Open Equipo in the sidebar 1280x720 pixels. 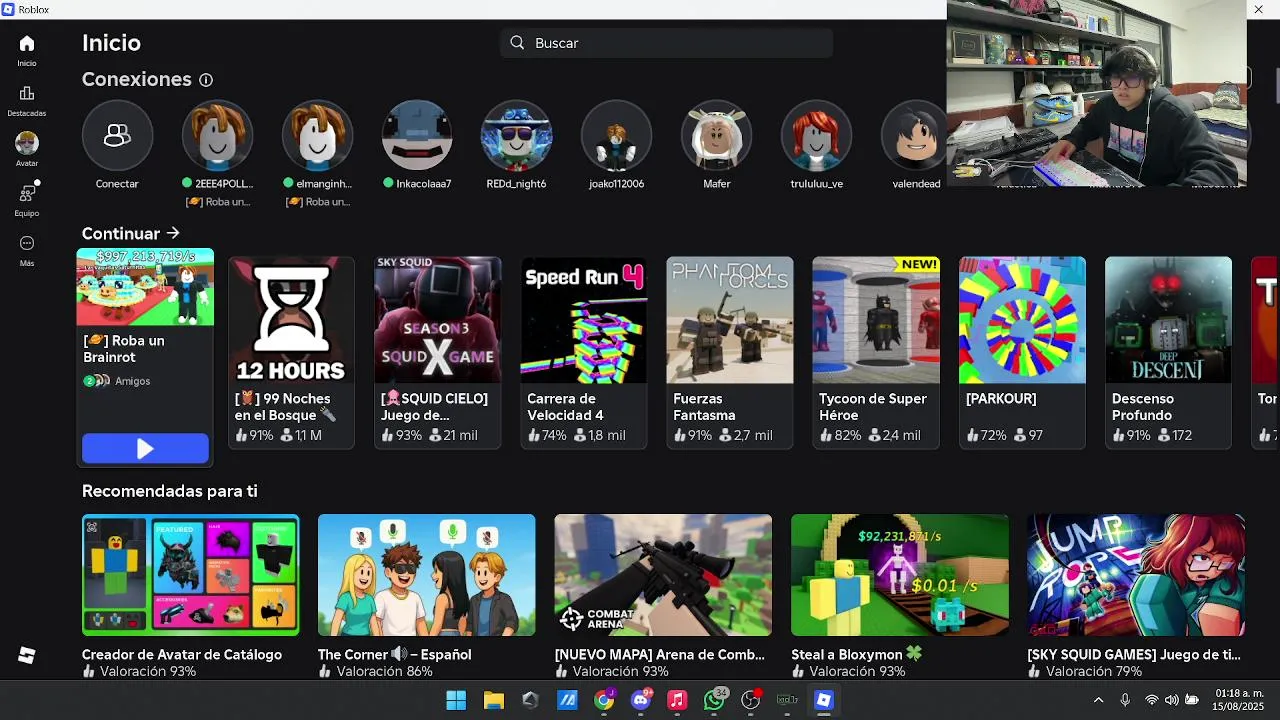pyautogui.click(x=27, y=193)
